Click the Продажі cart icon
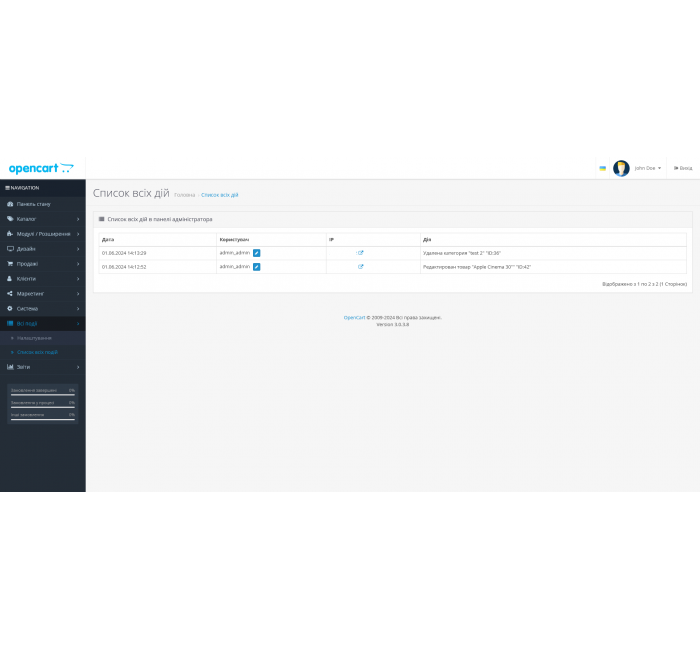 [x=10, y=263]
